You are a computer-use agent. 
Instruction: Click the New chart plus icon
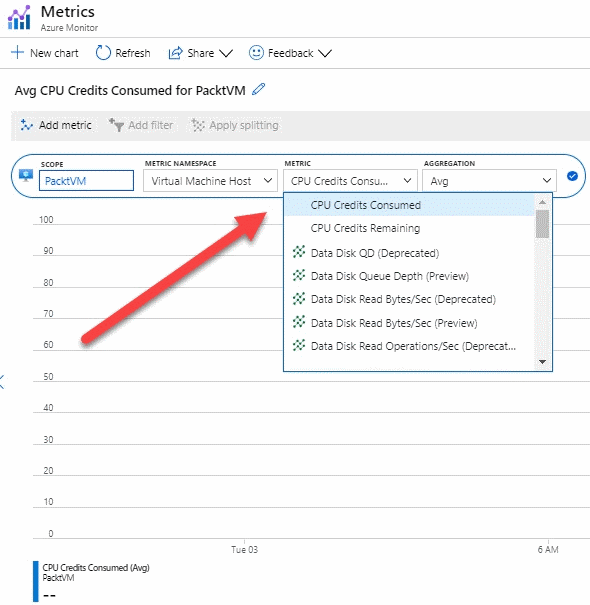(17, 52)
